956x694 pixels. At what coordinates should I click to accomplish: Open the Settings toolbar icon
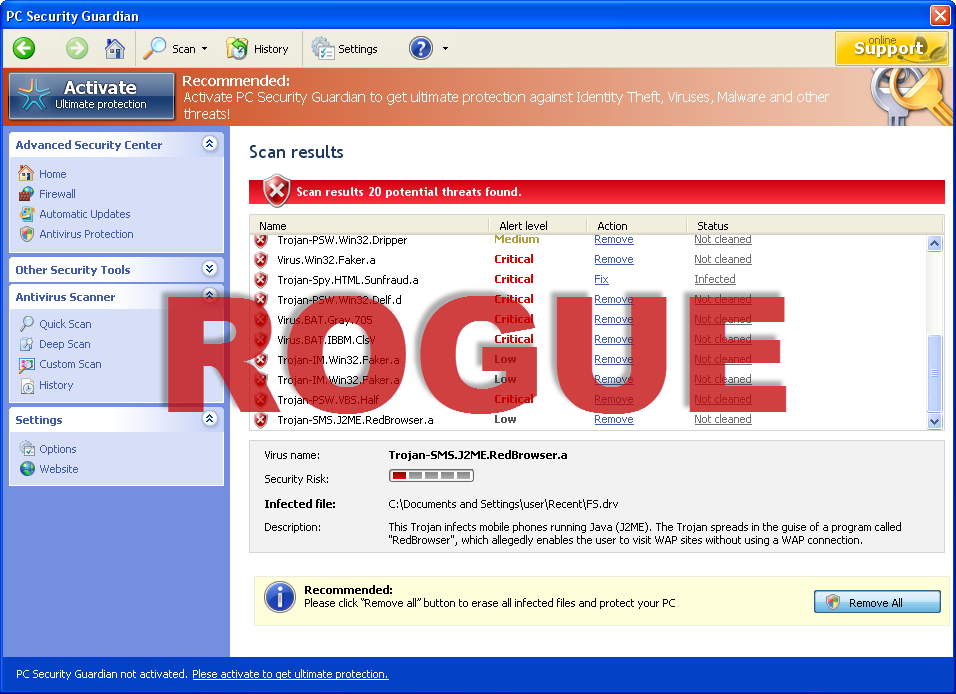(323, 48)
